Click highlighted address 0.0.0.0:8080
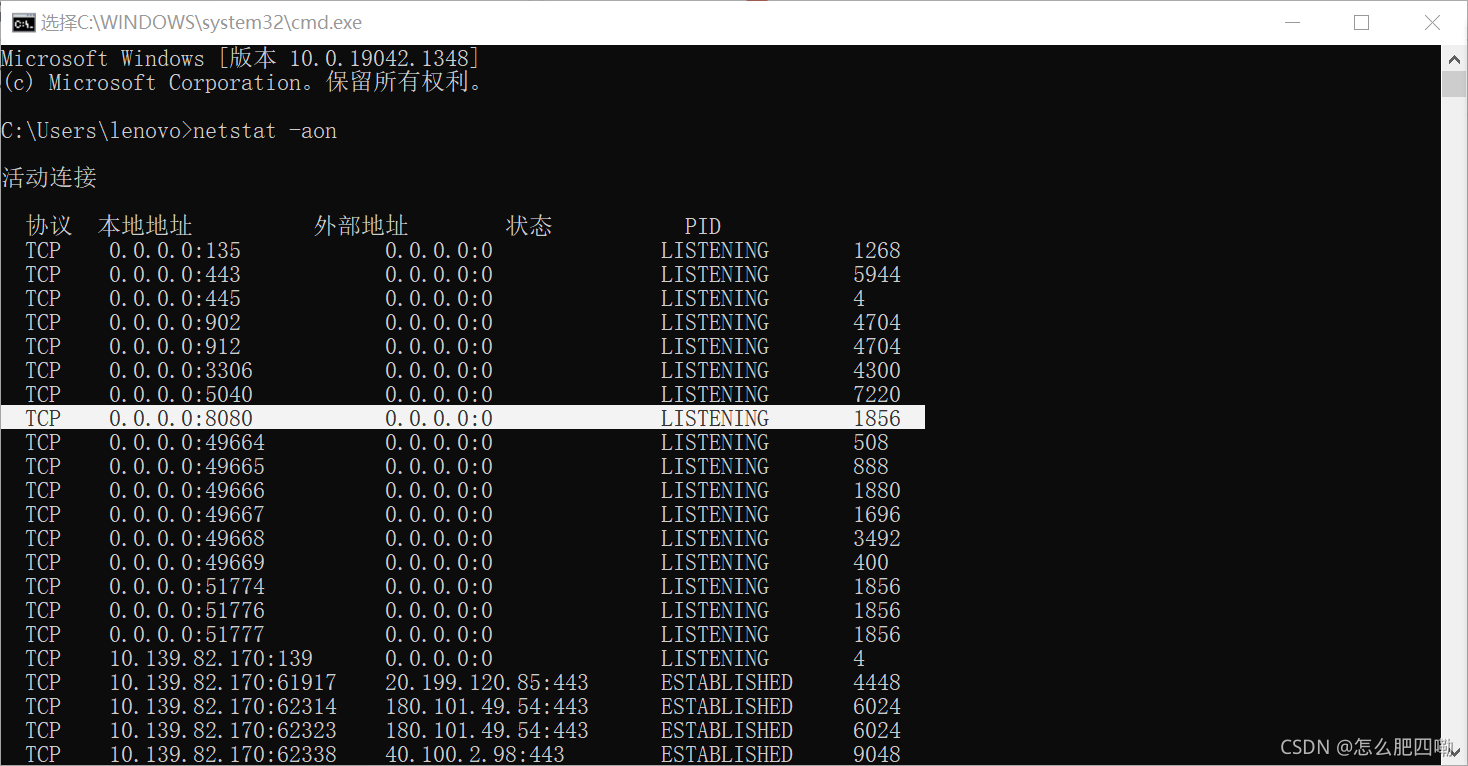 tap(181, 419)
